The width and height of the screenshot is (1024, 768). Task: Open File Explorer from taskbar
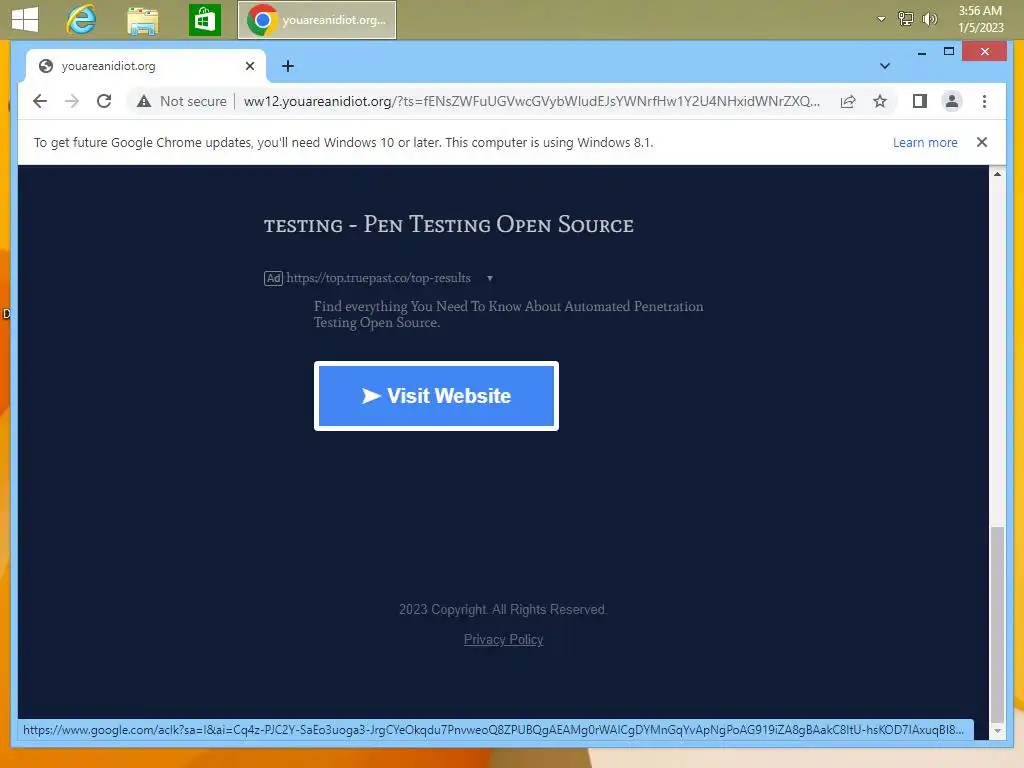[143, 20]
